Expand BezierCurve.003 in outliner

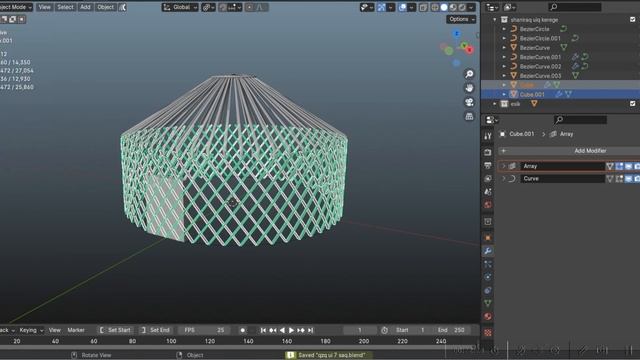[504, 76]
